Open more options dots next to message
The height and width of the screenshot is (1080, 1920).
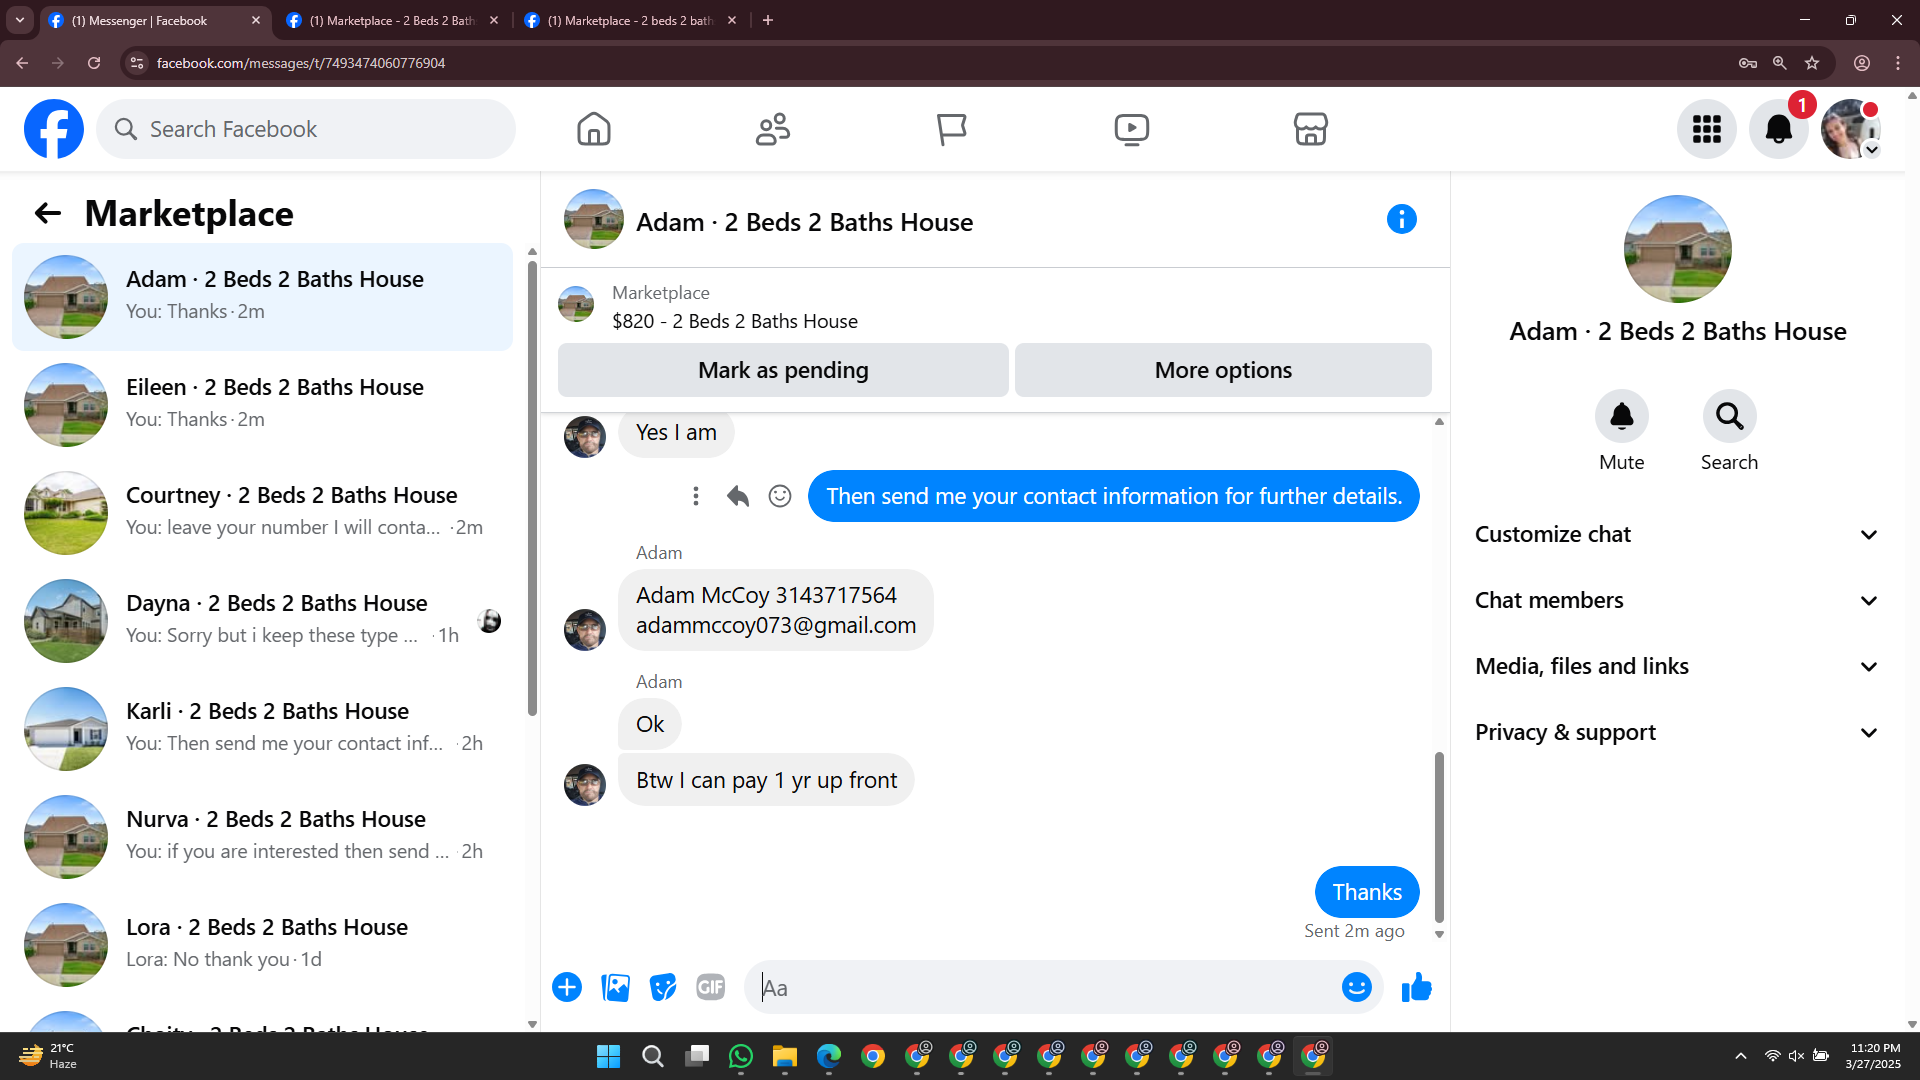(x=696, y=496)
